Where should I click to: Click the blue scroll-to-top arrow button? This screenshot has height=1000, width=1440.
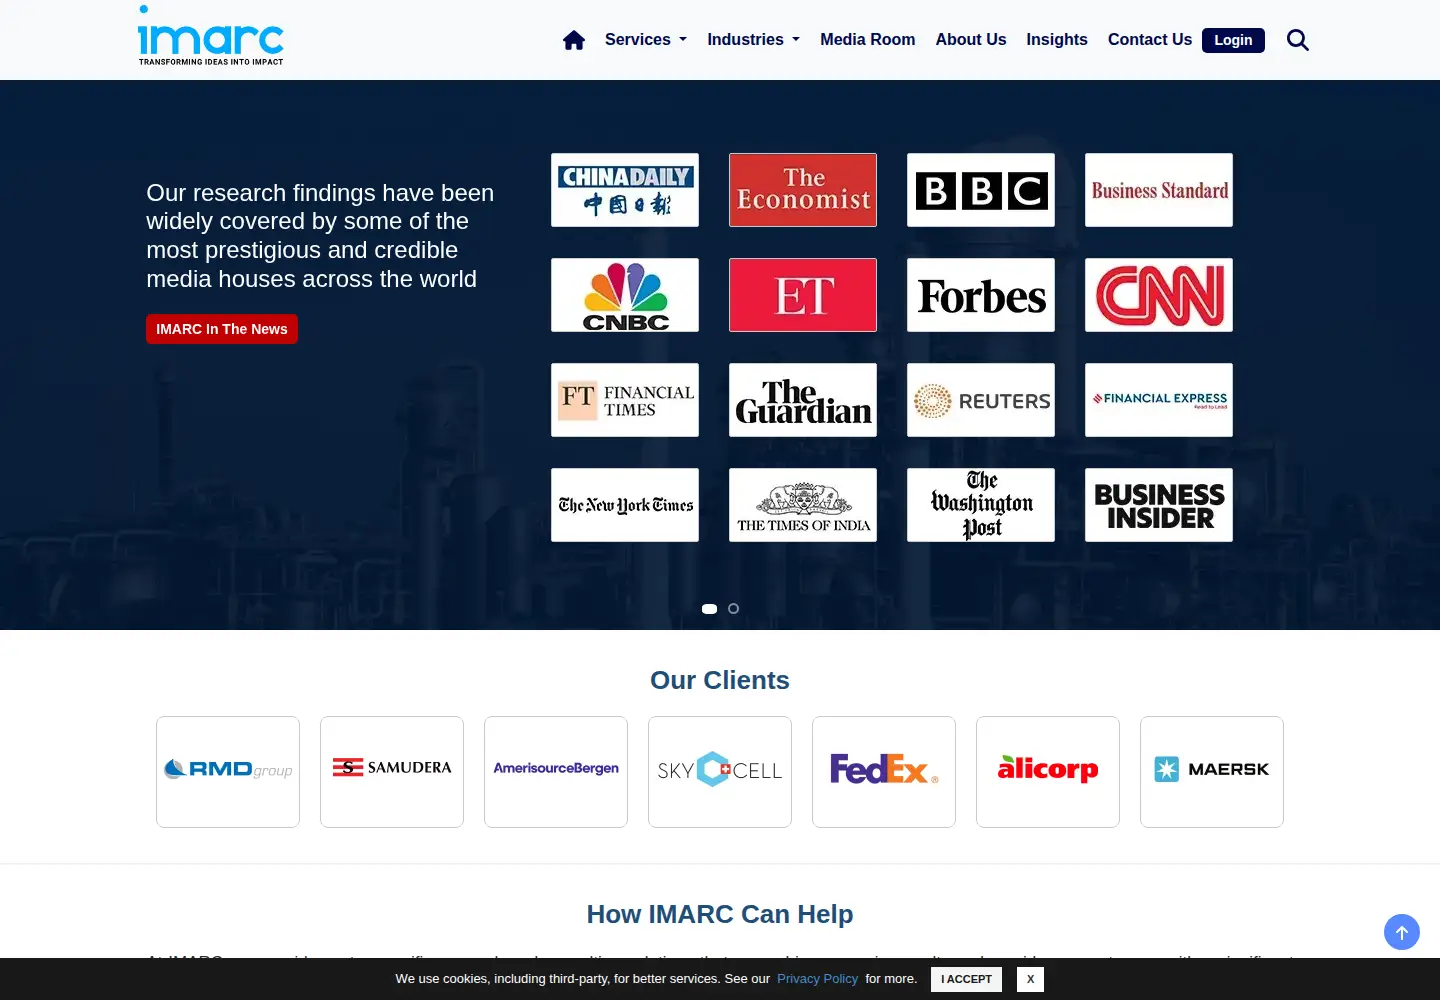[1402, 932]
